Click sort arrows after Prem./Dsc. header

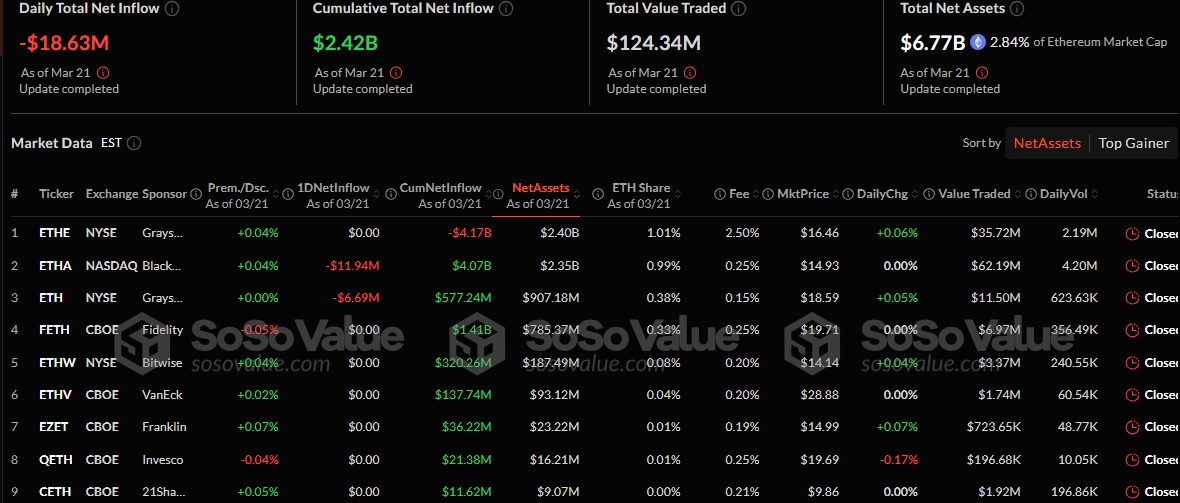(276, 196)
